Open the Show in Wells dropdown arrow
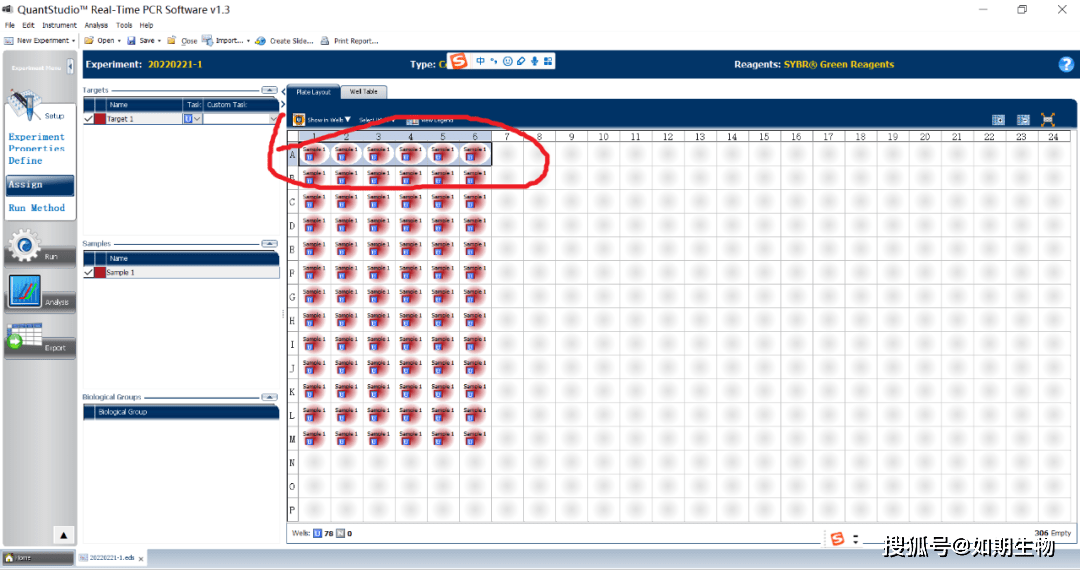 tap(348, 120)
